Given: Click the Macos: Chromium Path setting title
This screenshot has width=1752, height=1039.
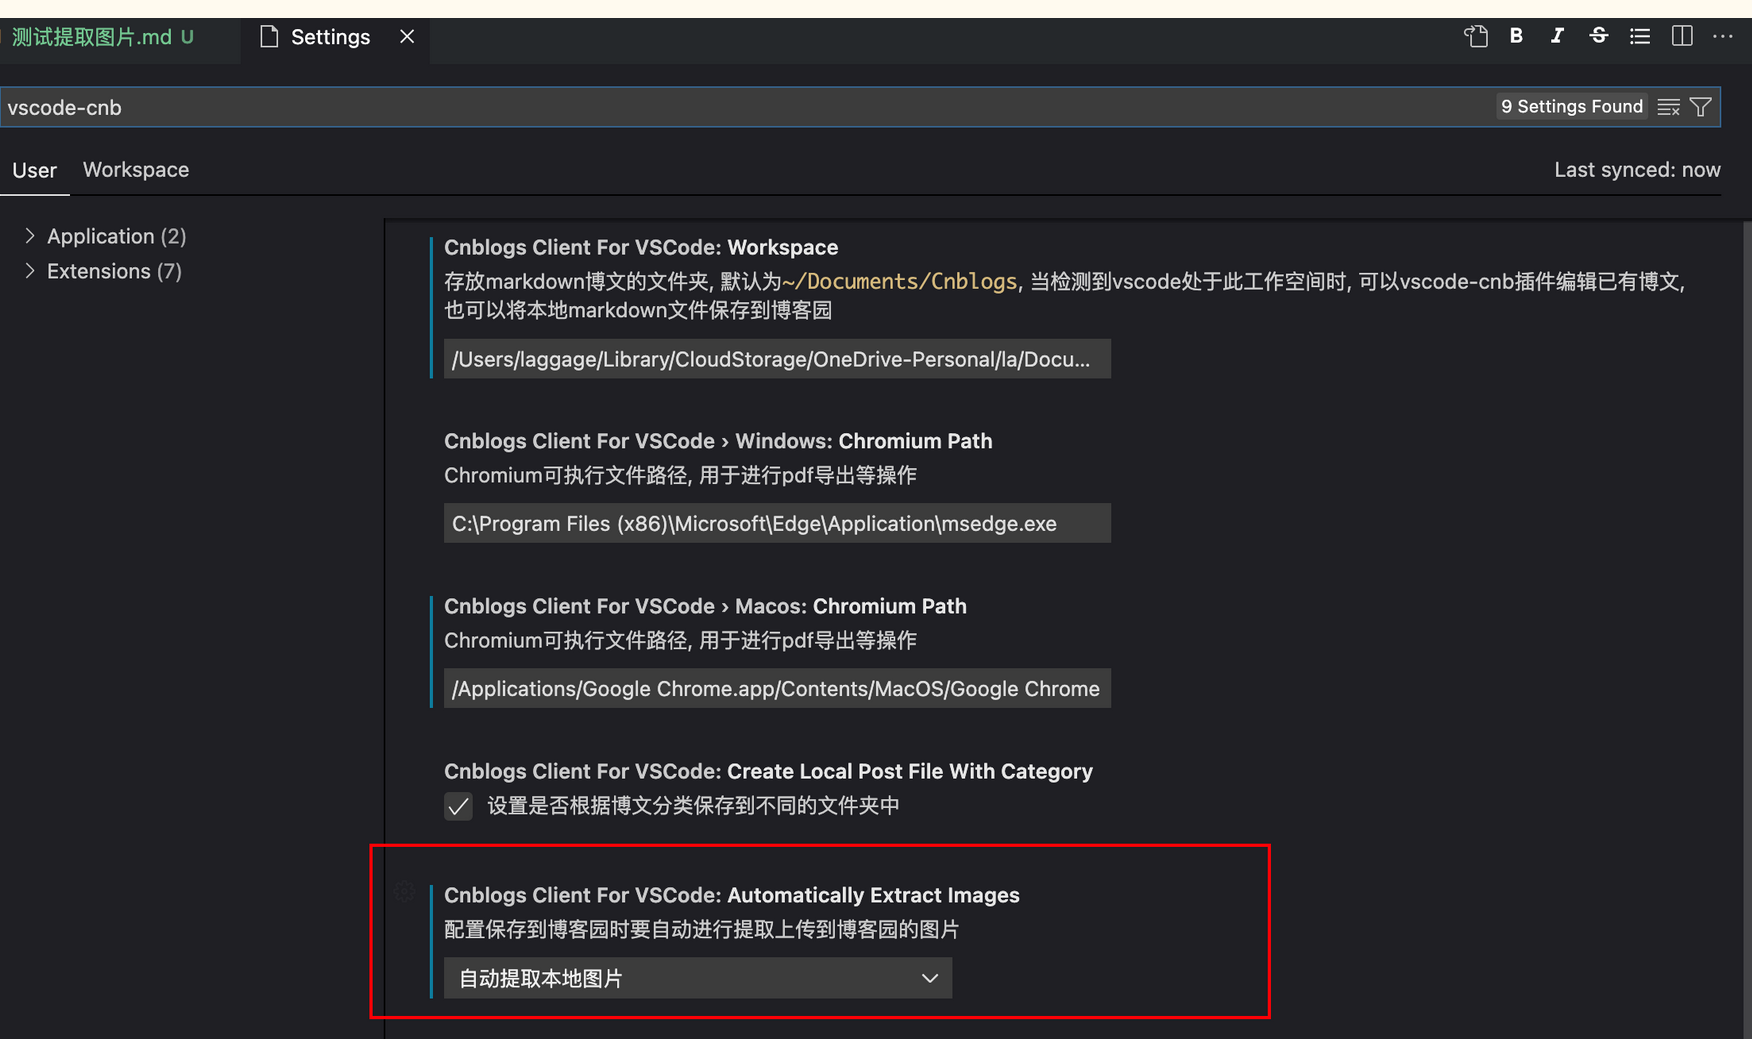Looking at the screenshot, I should 705,606.
